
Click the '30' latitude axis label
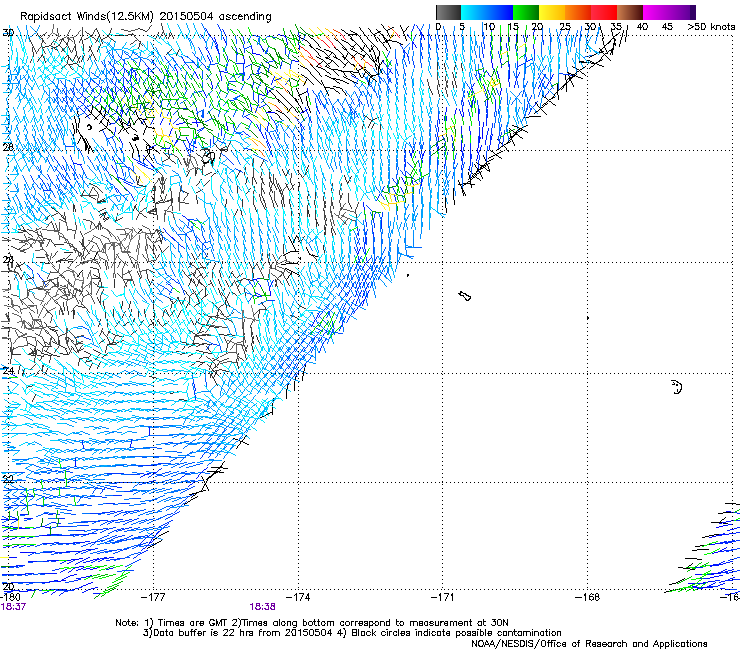point(8,33)
